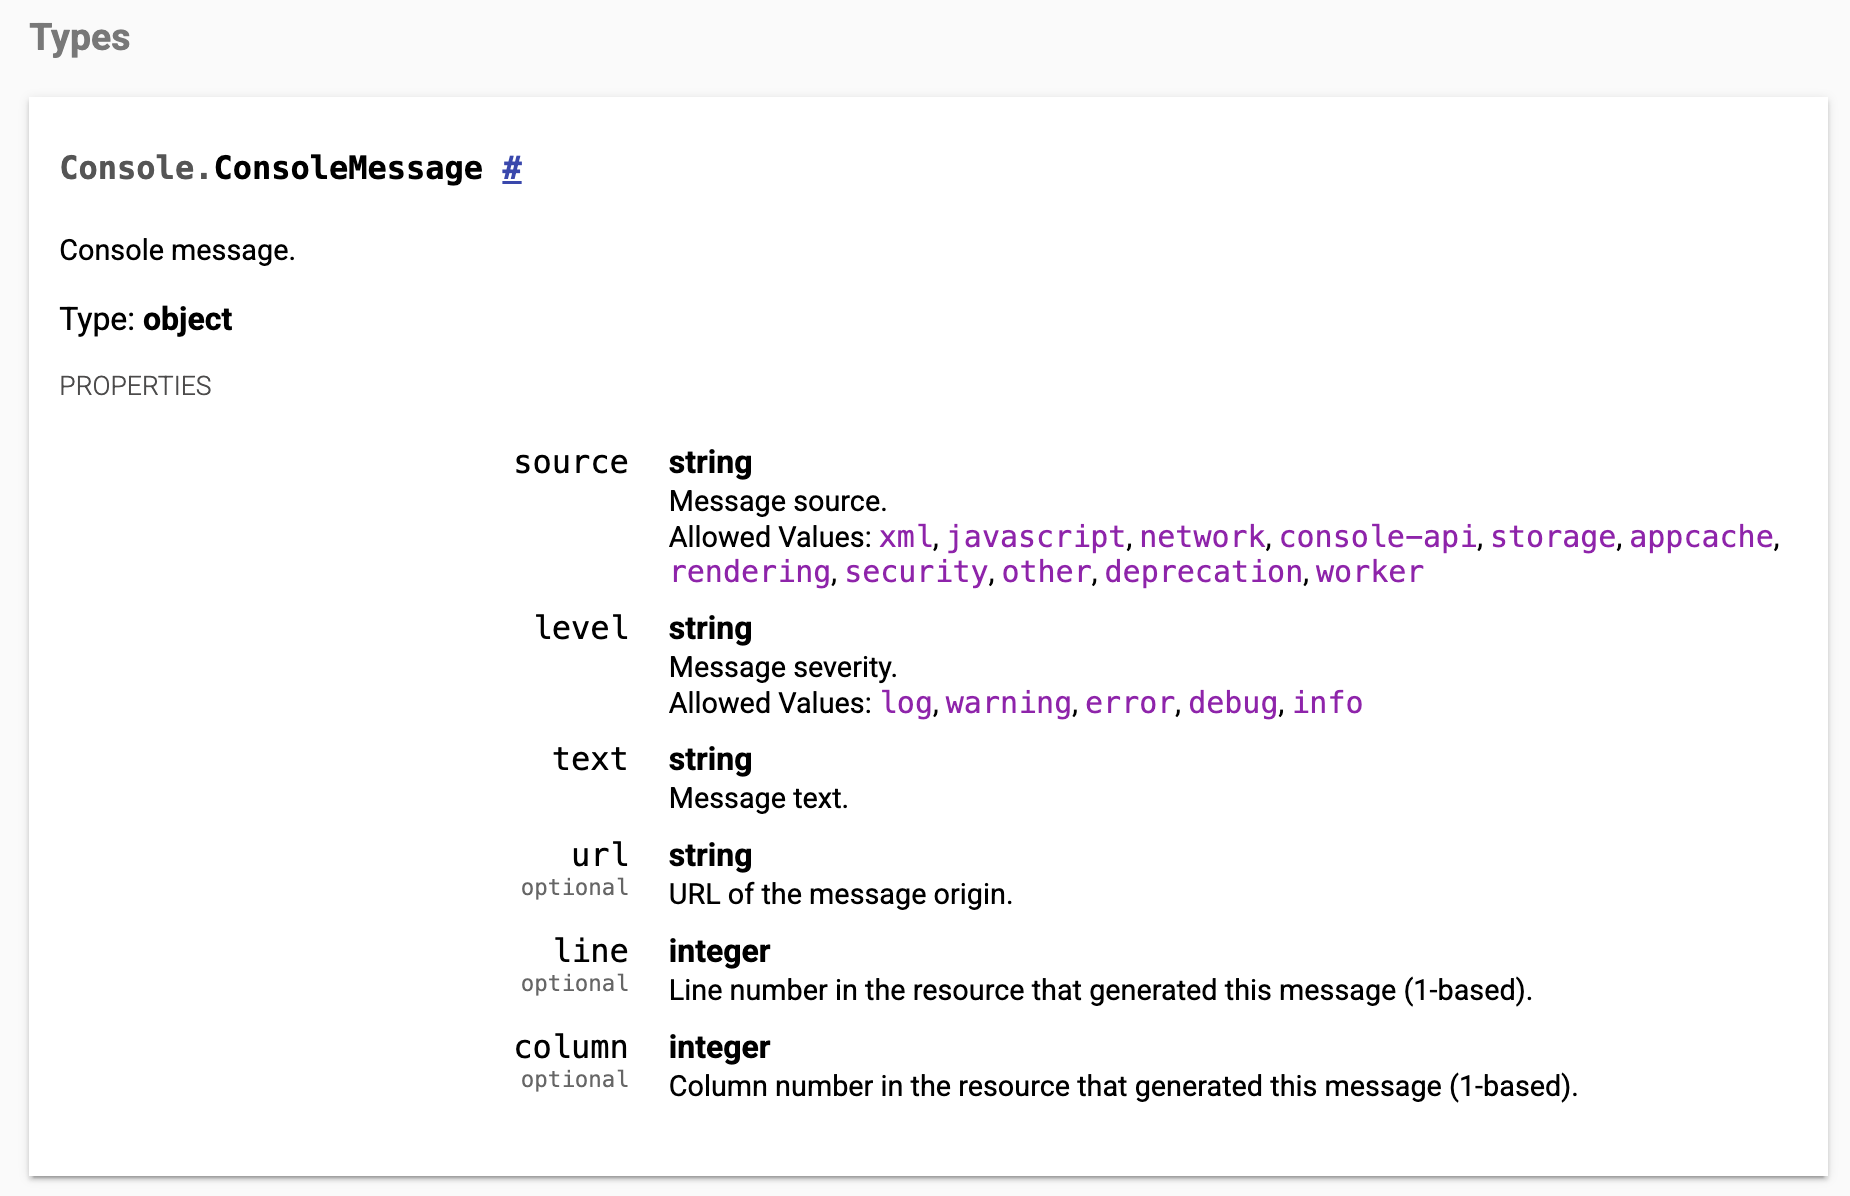Viewport: 1850px width, 1196px height.
Task: Select the xml allowed value
Action: pyautogui.click(x=905, y=537)
